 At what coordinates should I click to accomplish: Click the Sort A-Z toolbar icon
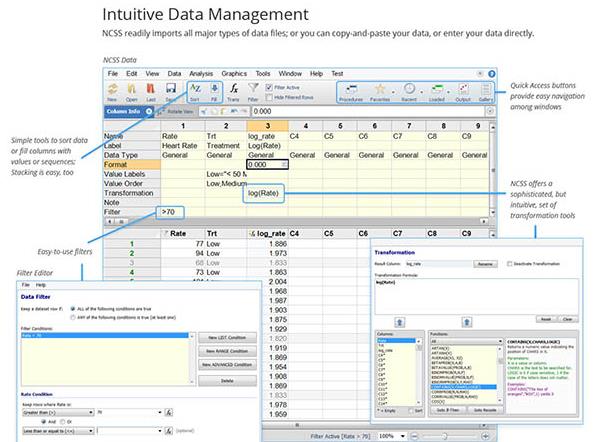click(195, 89)
